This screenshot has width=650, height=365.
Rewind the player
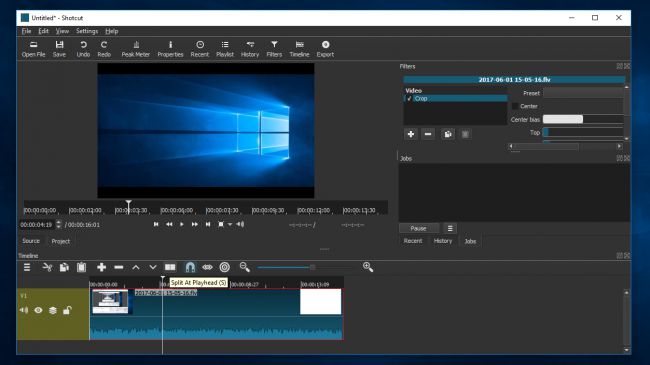click(169, 224)
